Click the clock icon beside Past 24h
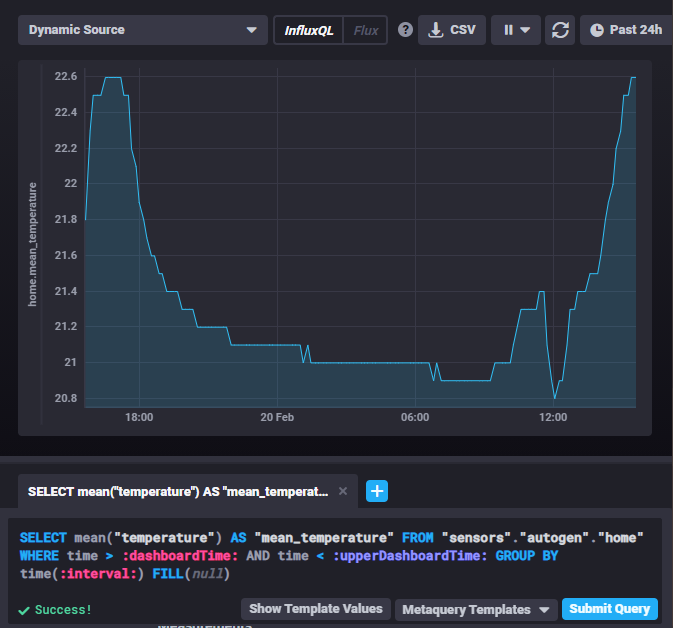The height and width of the screenshot is (628, 673). [597, 30]
